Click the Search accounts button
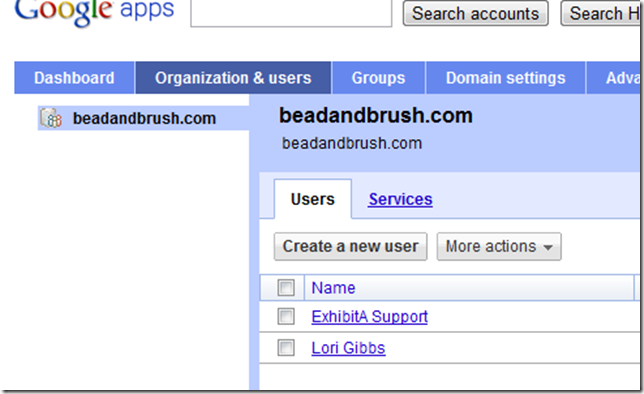 tap(475, 14)
